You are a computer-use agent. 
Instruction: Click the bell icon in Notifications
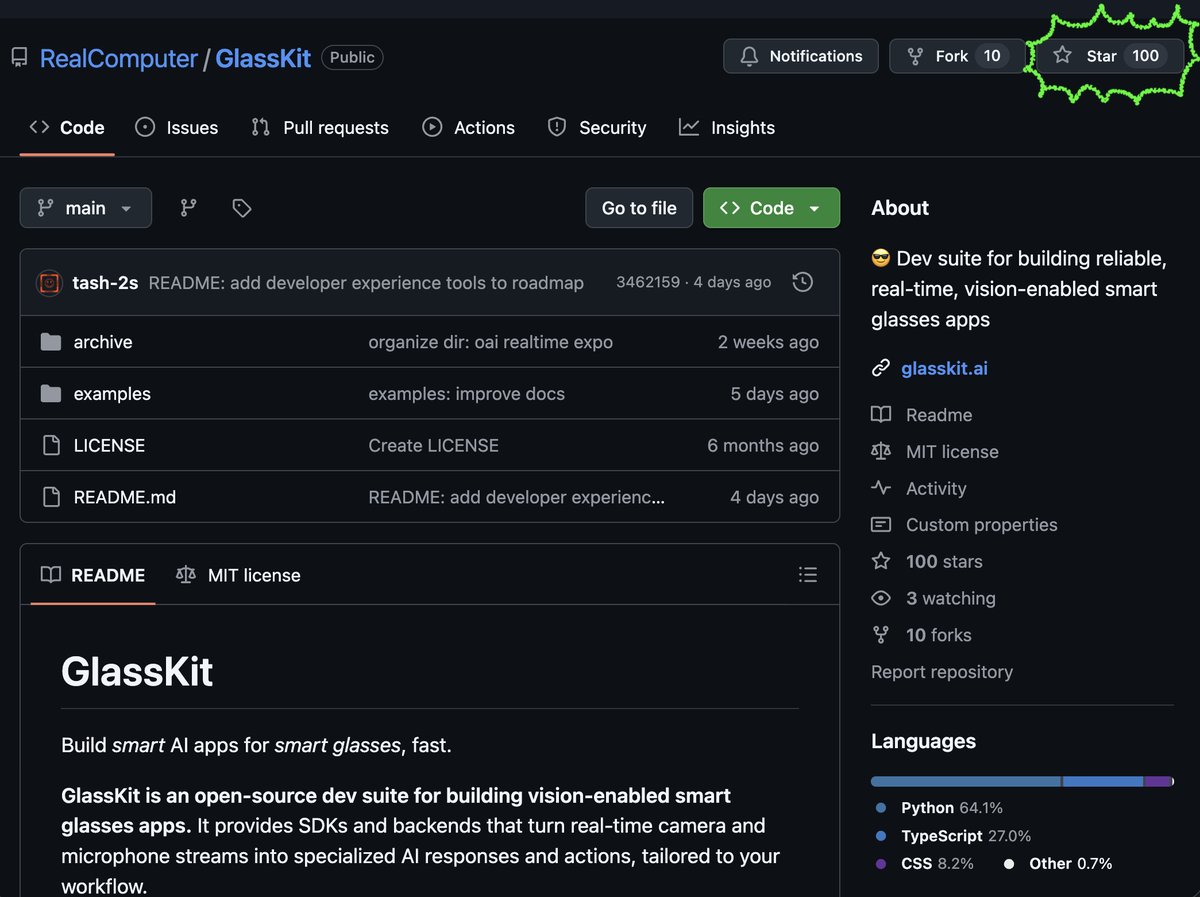click(x=749, y=56)
